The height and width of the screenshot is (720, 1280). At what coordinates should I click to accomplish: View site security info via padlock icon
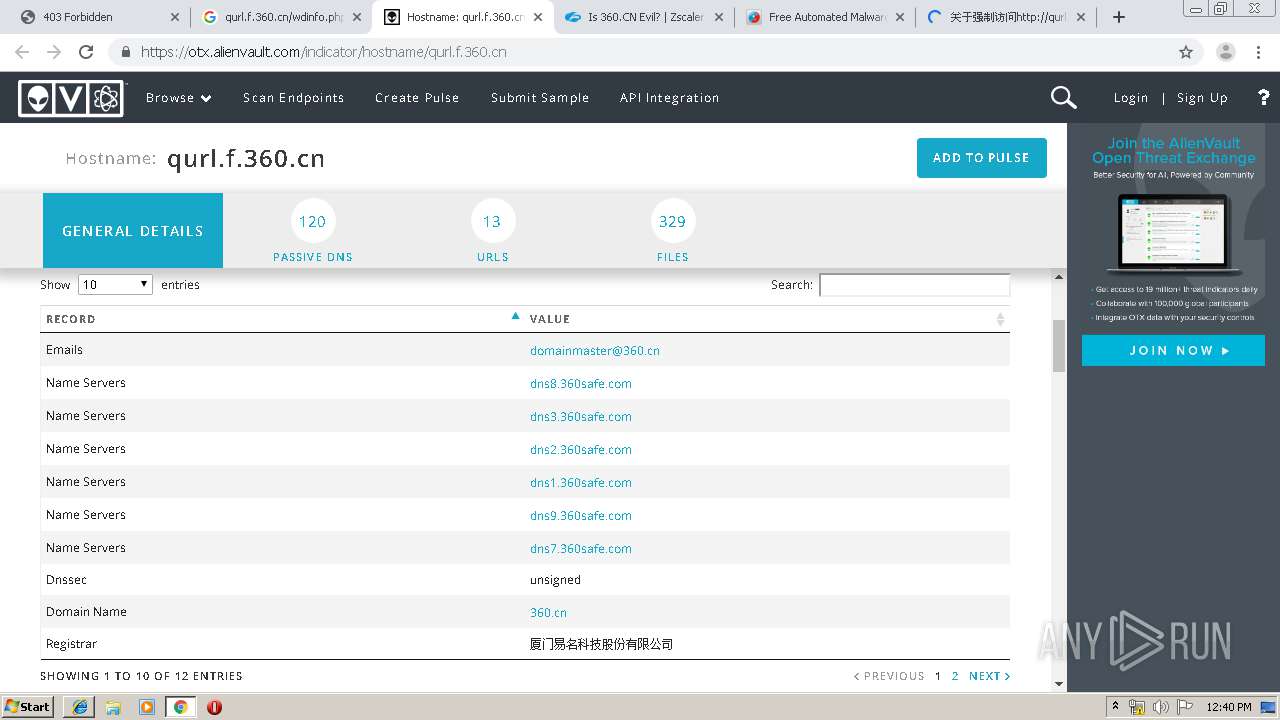click(125, 52)
